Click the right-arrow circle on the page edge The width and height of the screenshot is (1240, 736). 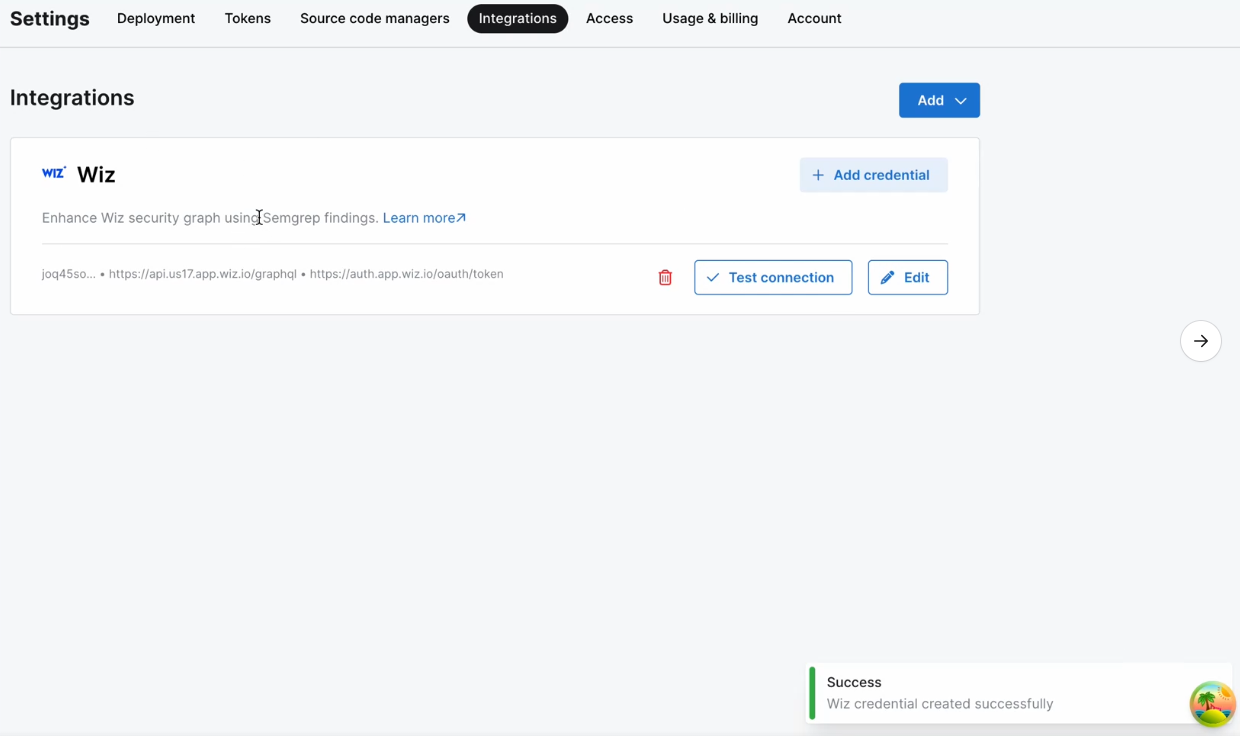point(1200,341)
